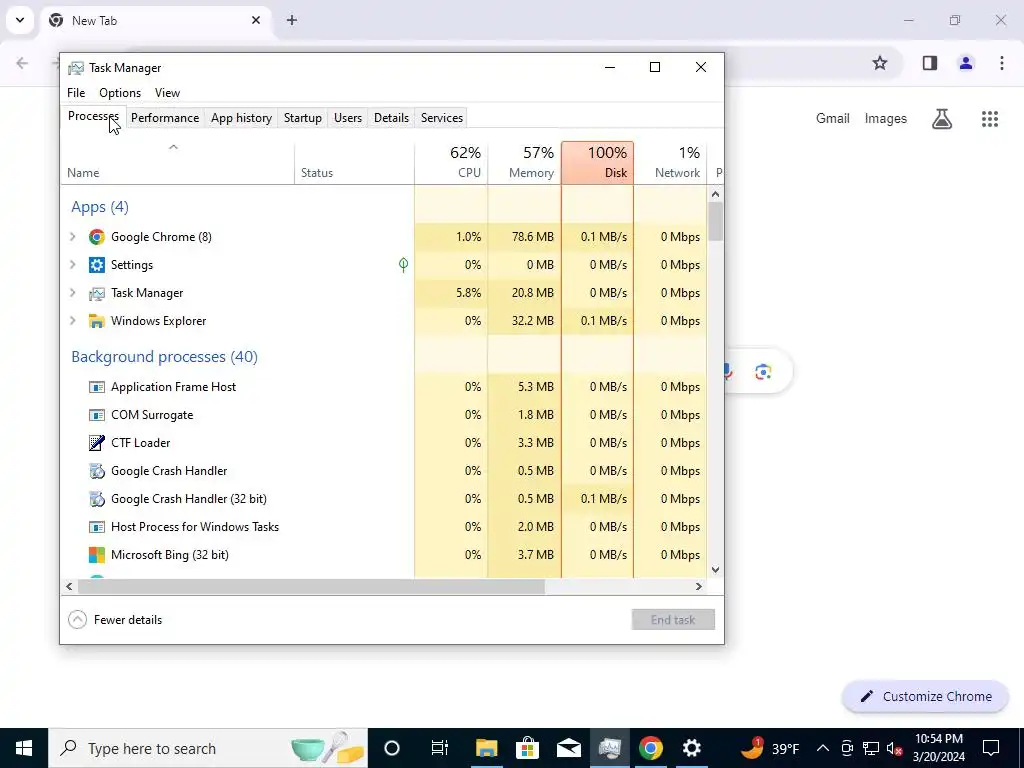Screen dimensions: 1024x768
Task: Open the Images link
Action: pos(886,119)
